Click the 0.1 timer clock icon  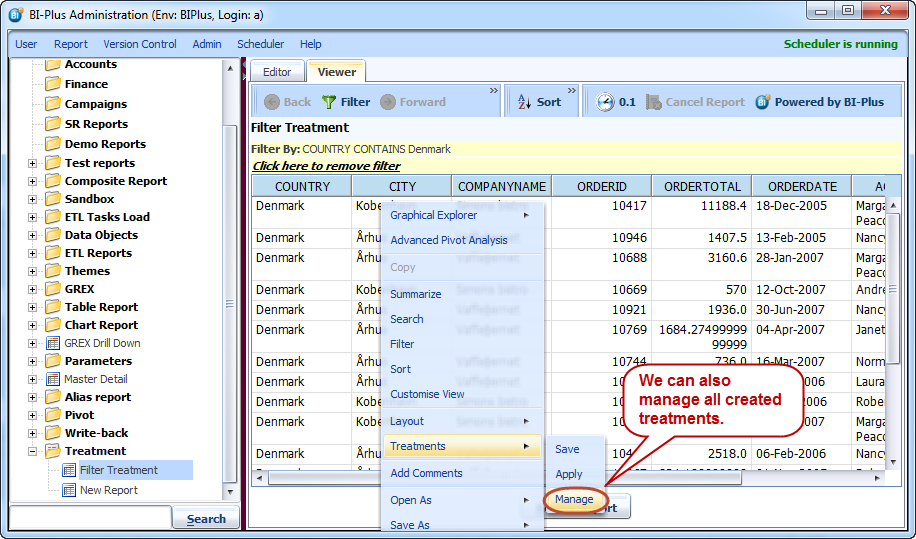coord(605,102)
